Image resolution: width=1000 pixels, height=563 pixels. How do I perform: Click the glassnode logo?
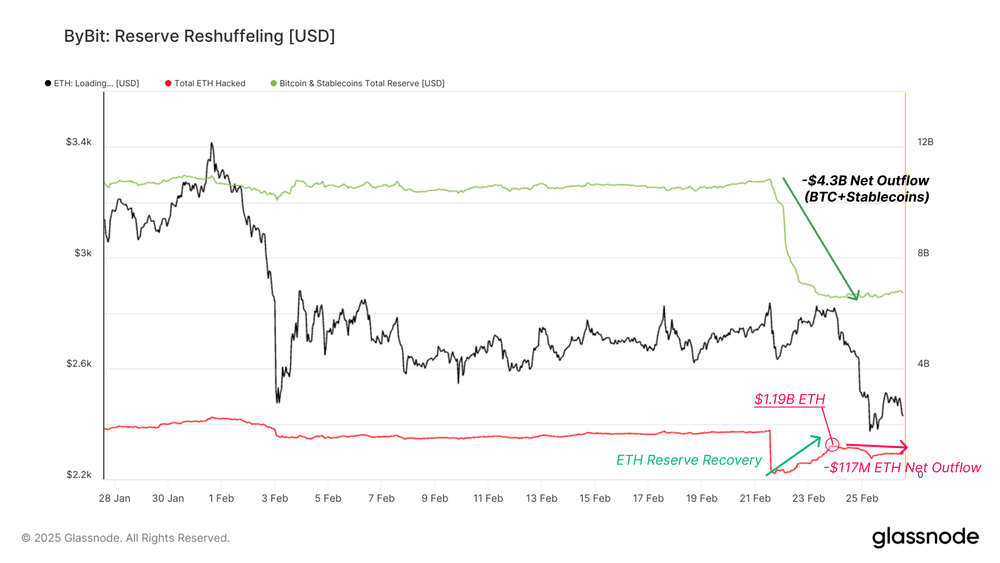925,537
